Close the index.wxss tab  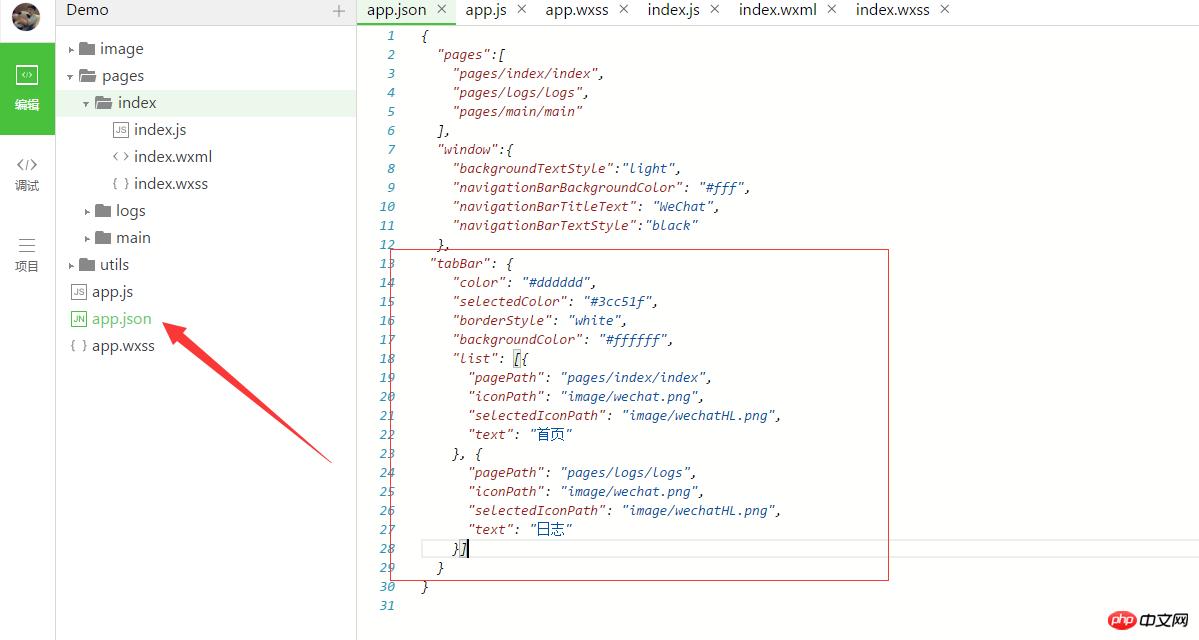[x=945, y=9]
